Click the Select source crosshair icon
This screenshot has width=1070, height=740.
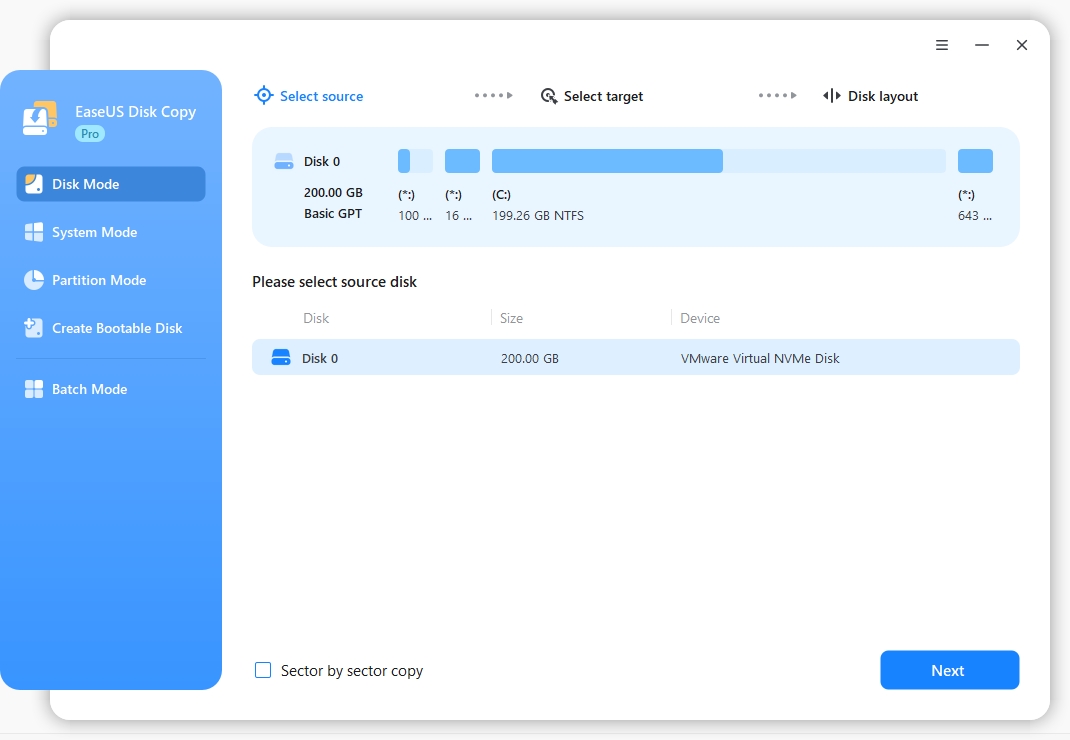pos(263,96)
